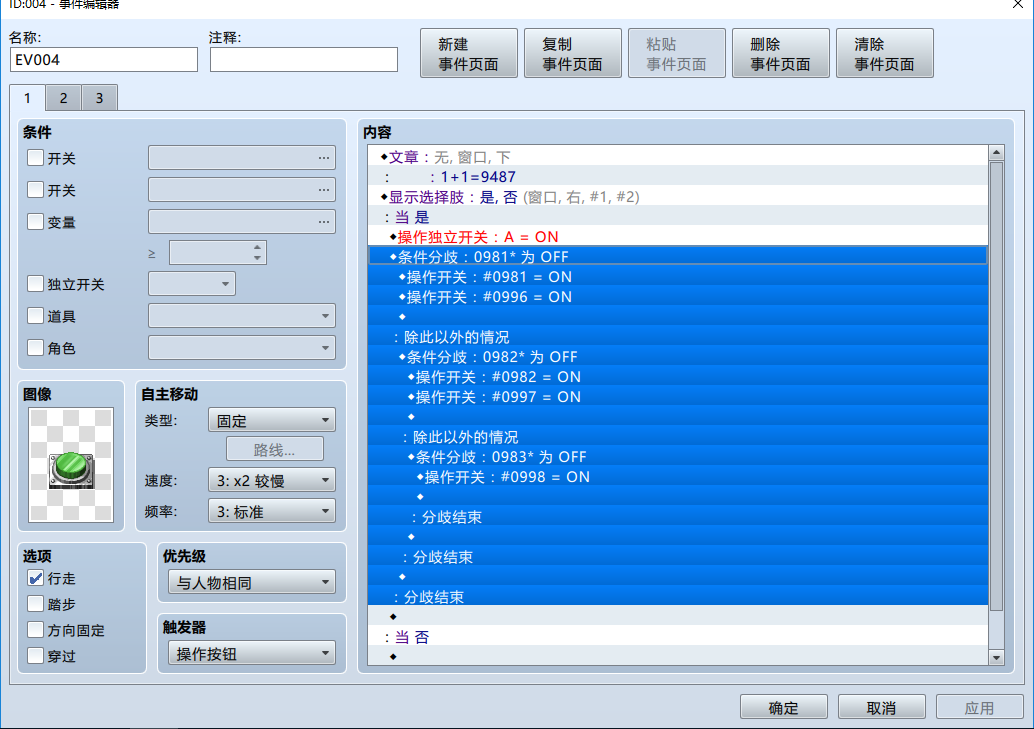
Task: Open the 独立开关 dropdown
Action: click(x=192, y=284)
